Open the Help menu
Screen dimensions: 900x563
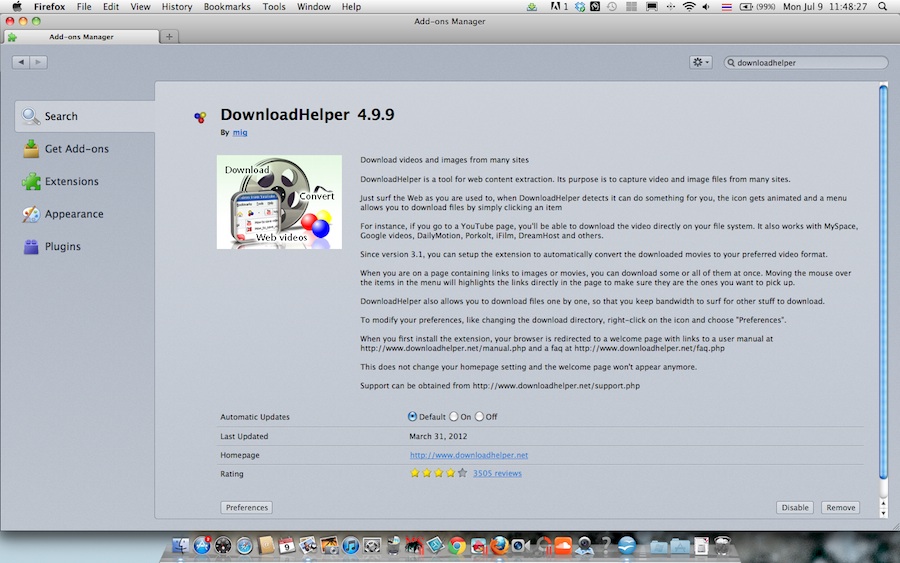pyautogui.click(x=351, y=7)
